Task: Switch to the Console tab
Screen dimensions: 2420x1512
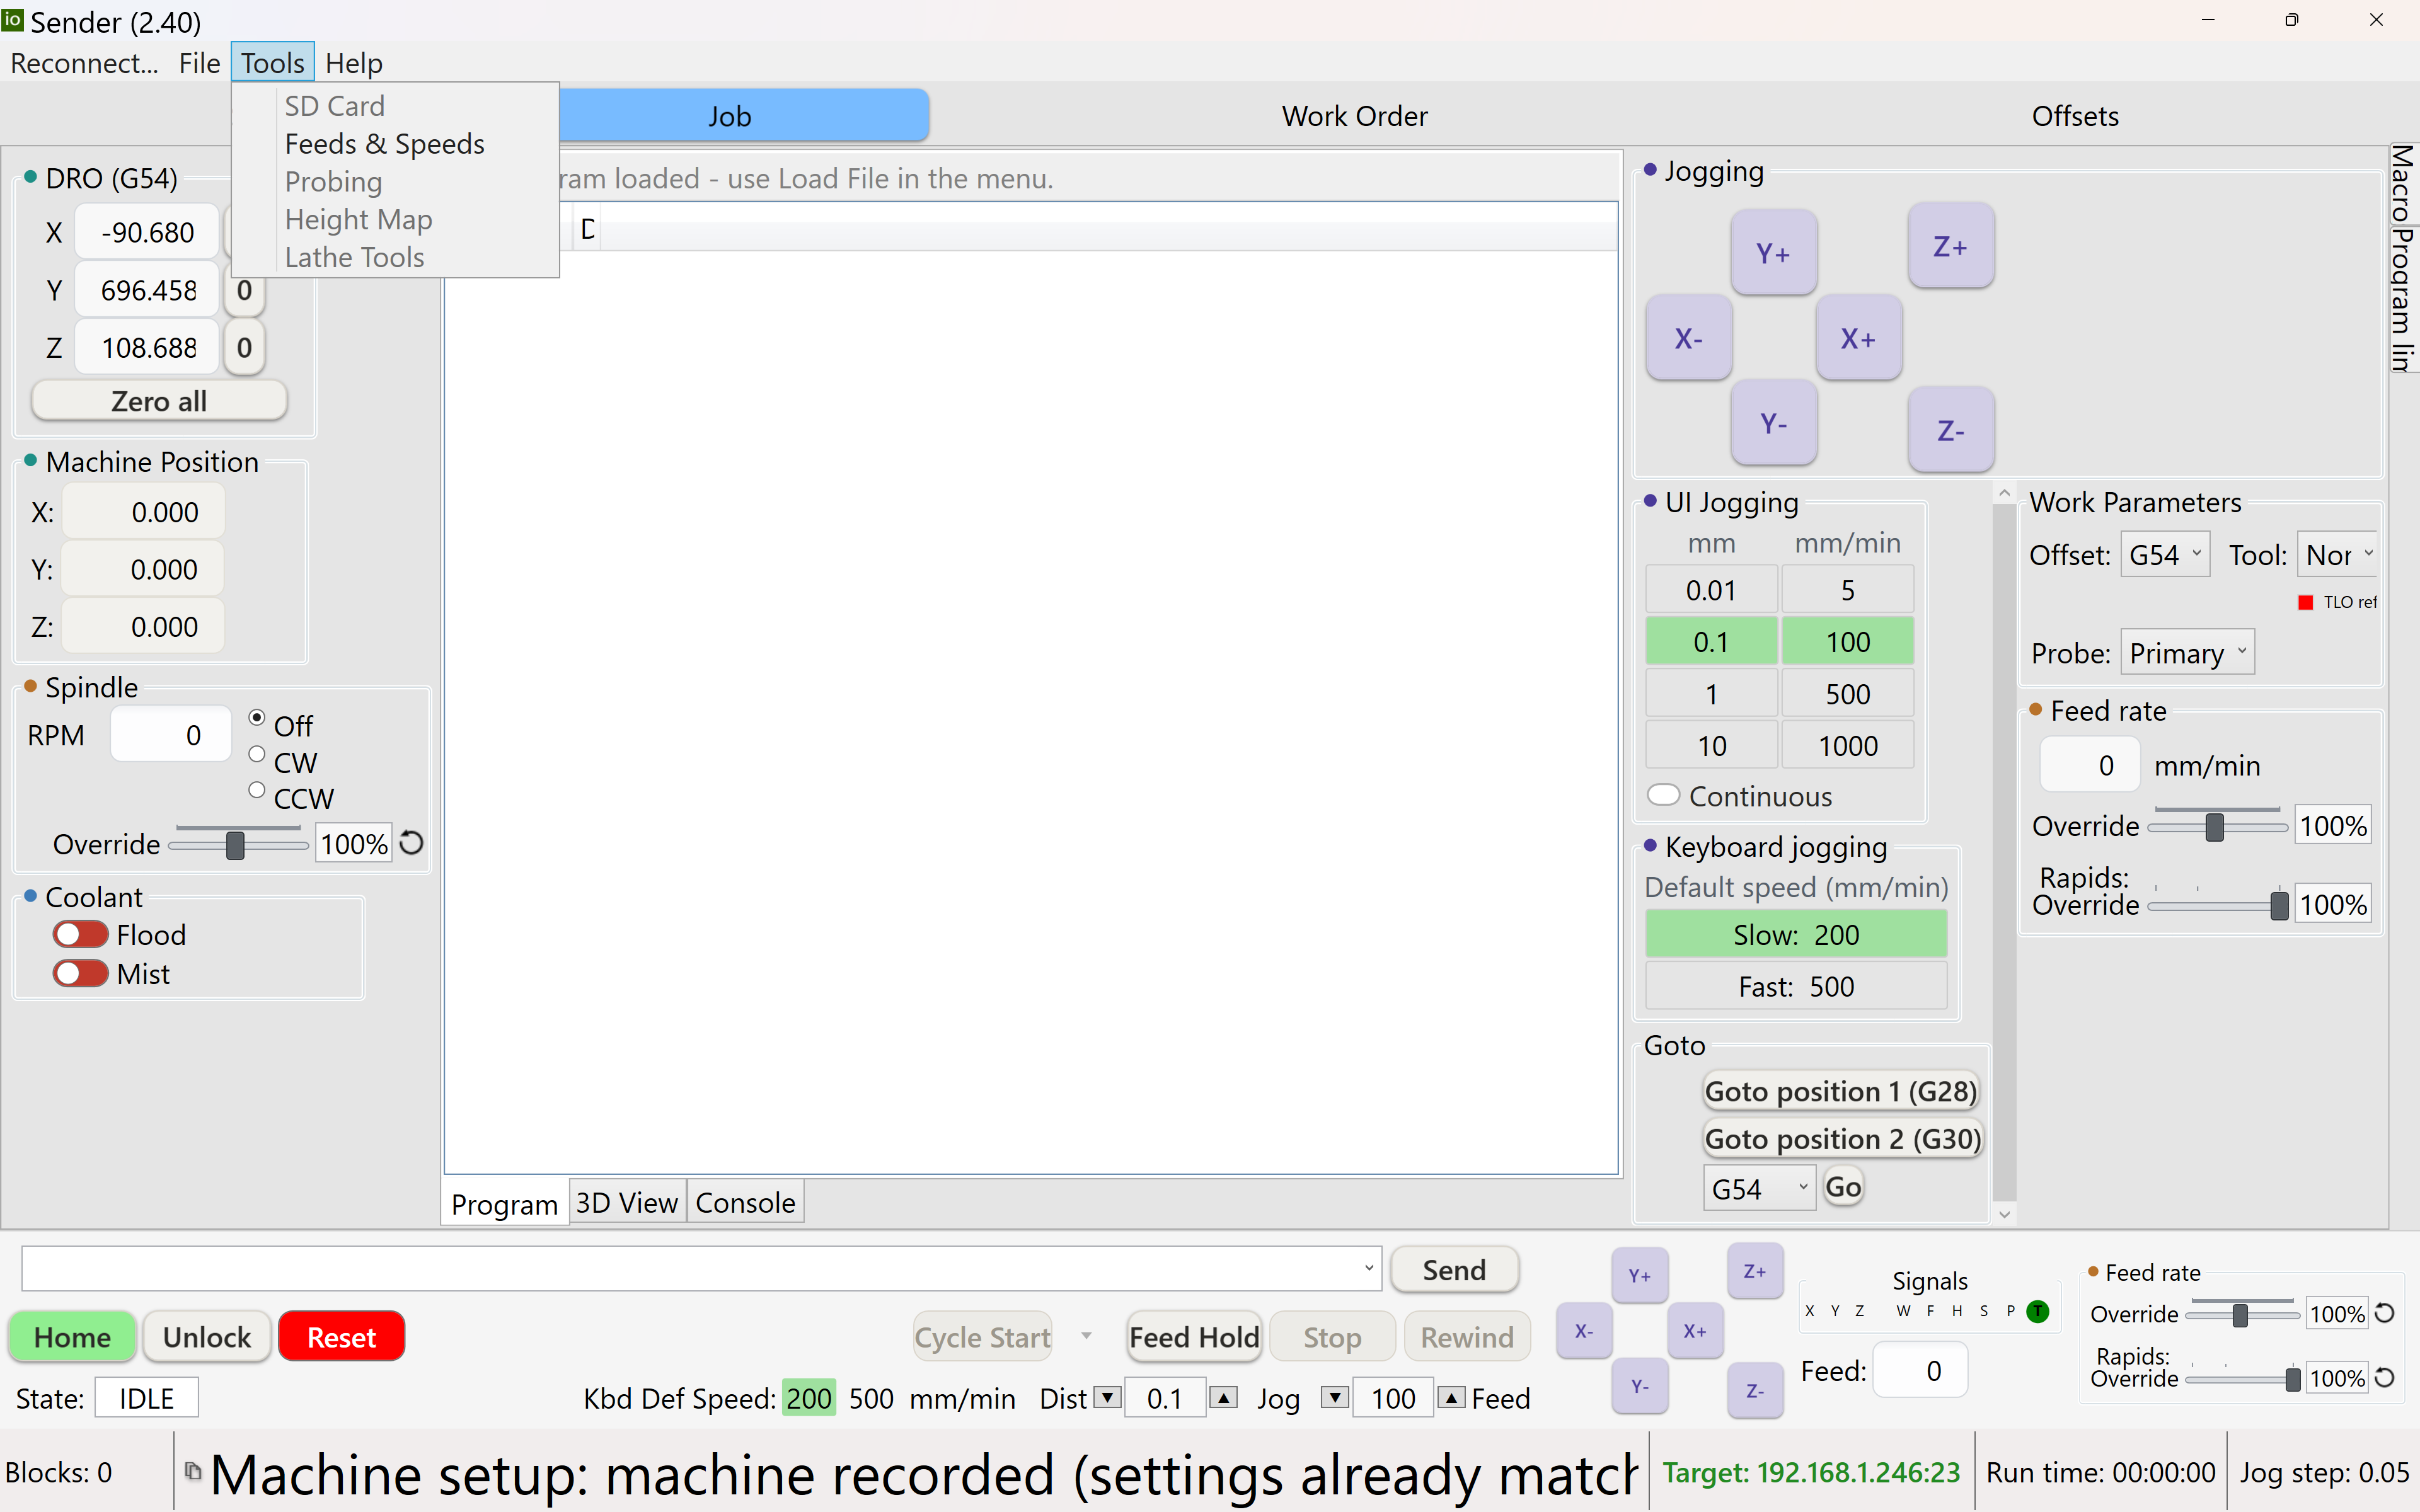Action: click(745, 1202)
